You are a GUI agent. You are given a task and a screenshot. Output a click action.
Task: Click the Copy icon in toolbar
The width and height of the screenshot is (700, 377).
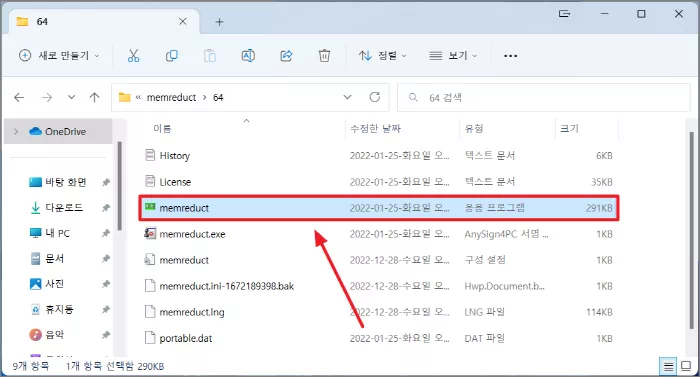click(172, 56)
